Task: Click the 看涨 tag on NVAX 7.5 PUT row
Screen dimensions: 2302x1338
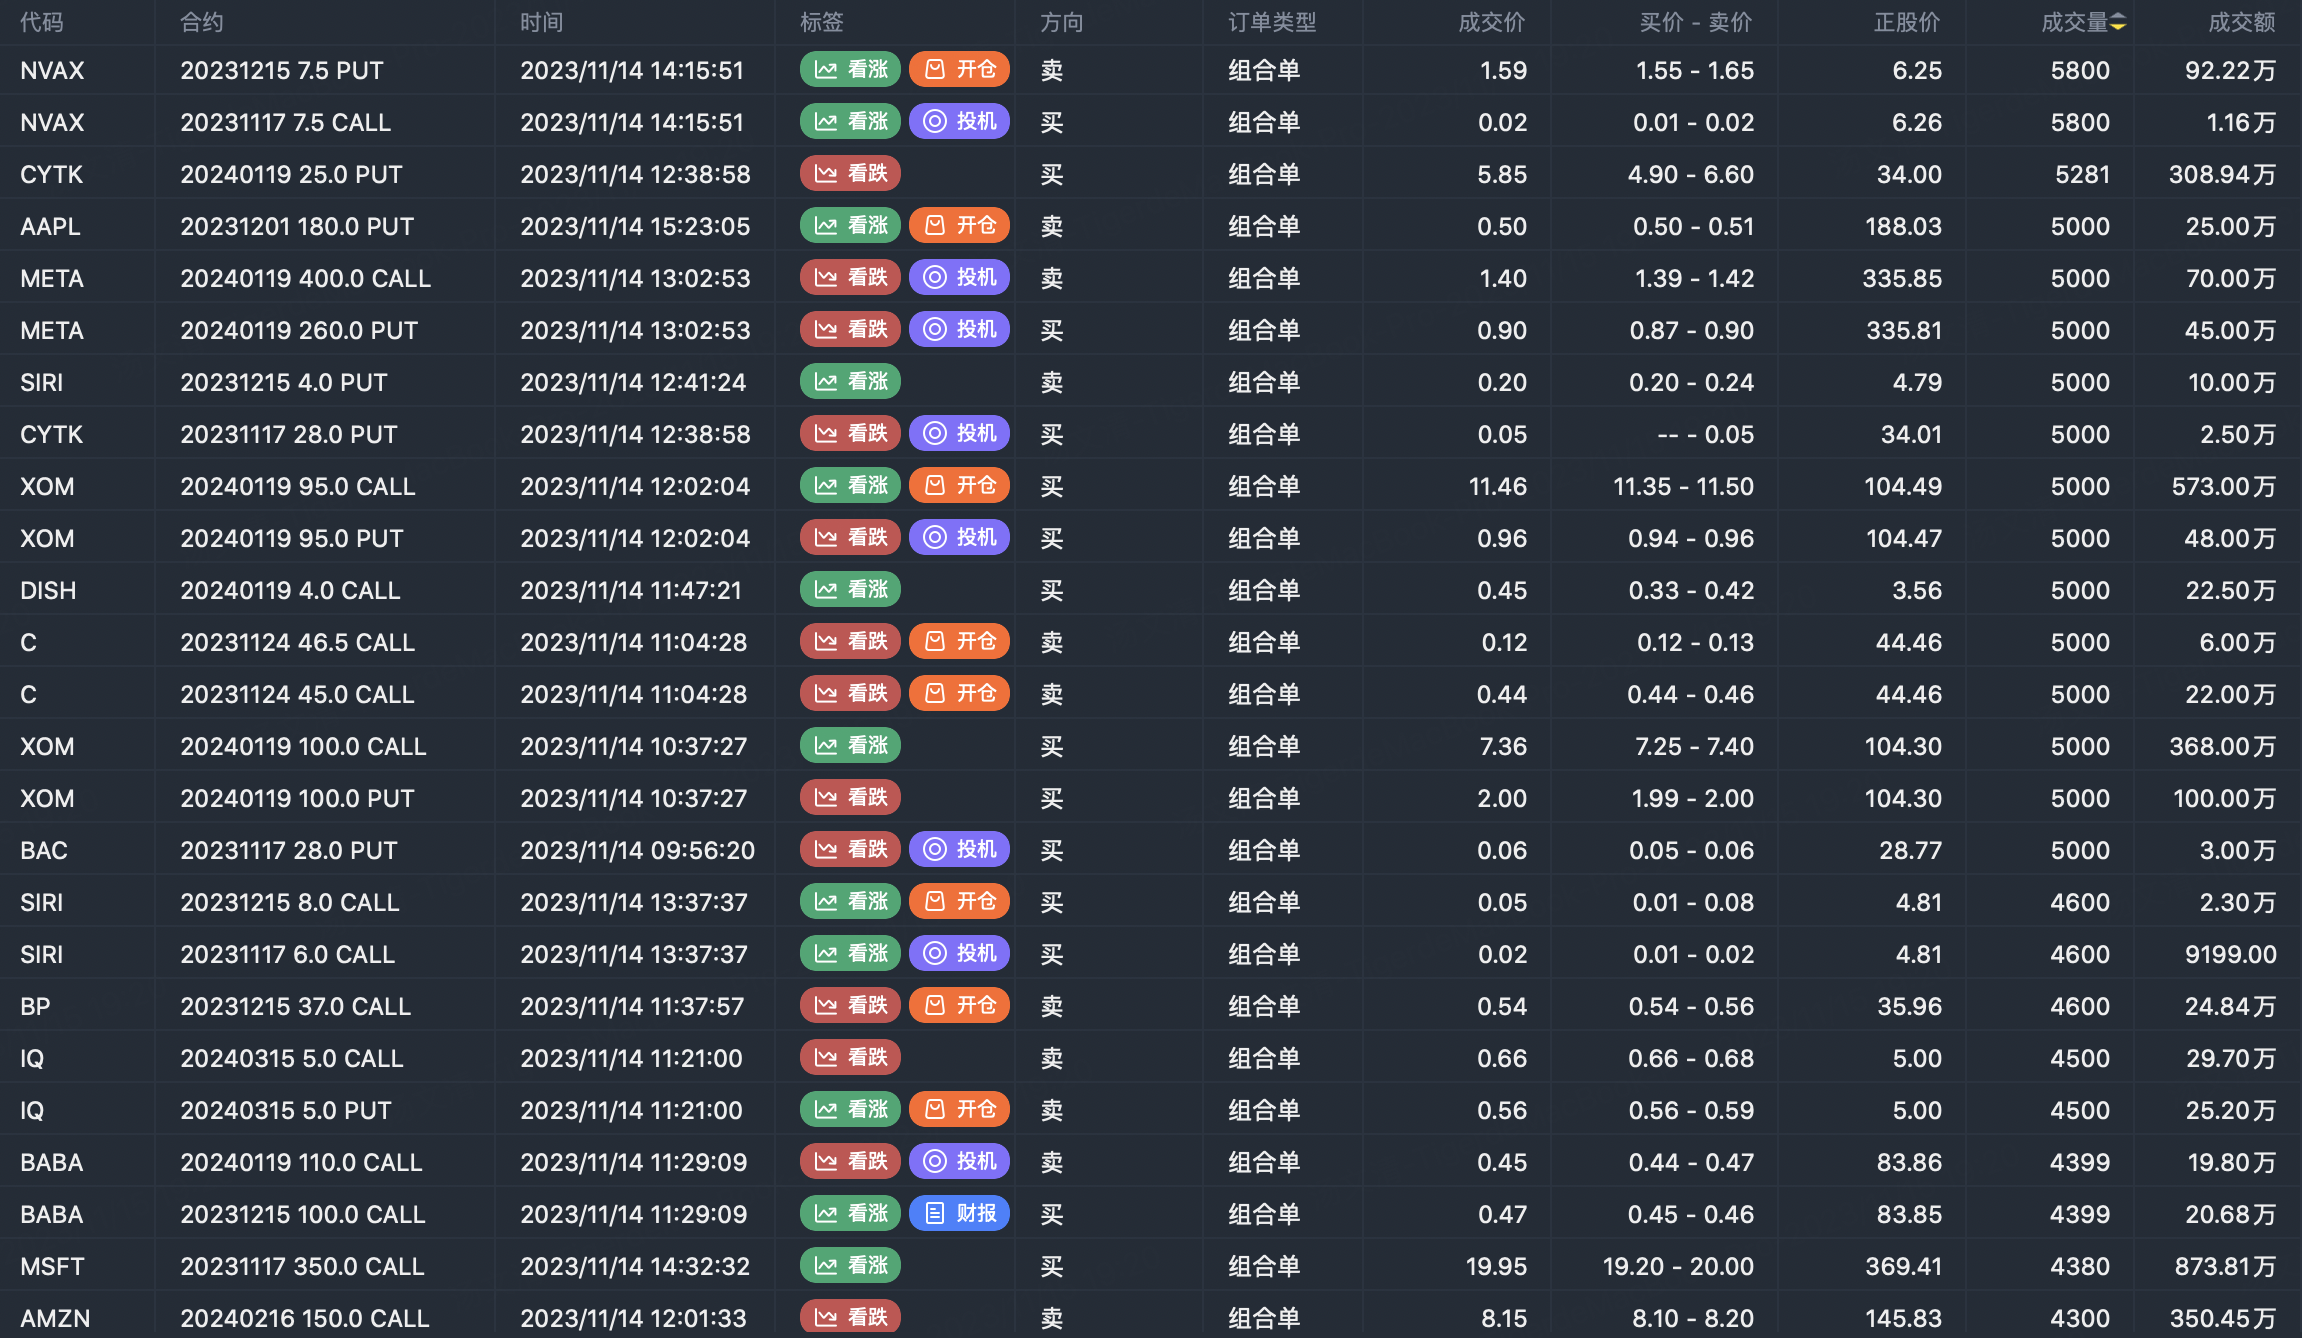Action: click(x=851, y=69)
